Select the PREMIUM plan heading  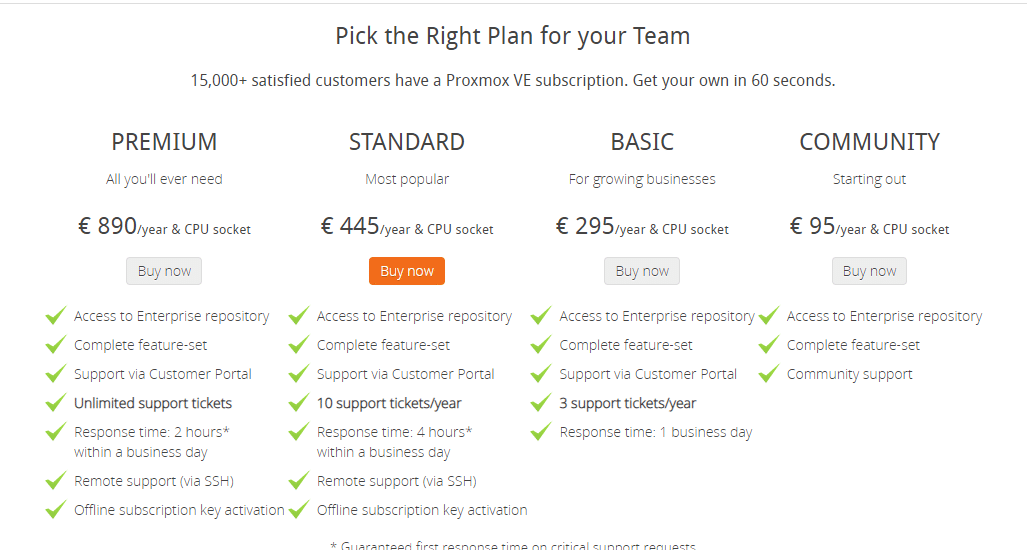164,142
